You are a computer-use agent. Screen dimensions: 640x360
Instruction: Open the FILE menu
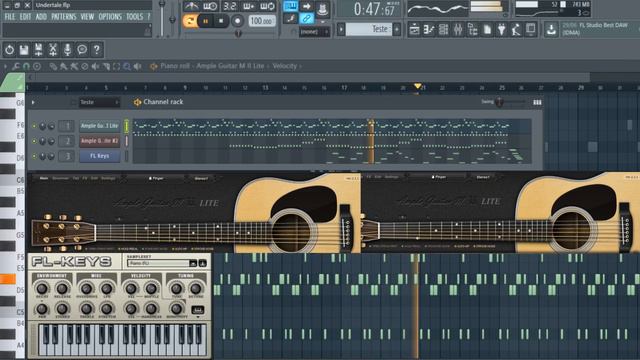9,17
